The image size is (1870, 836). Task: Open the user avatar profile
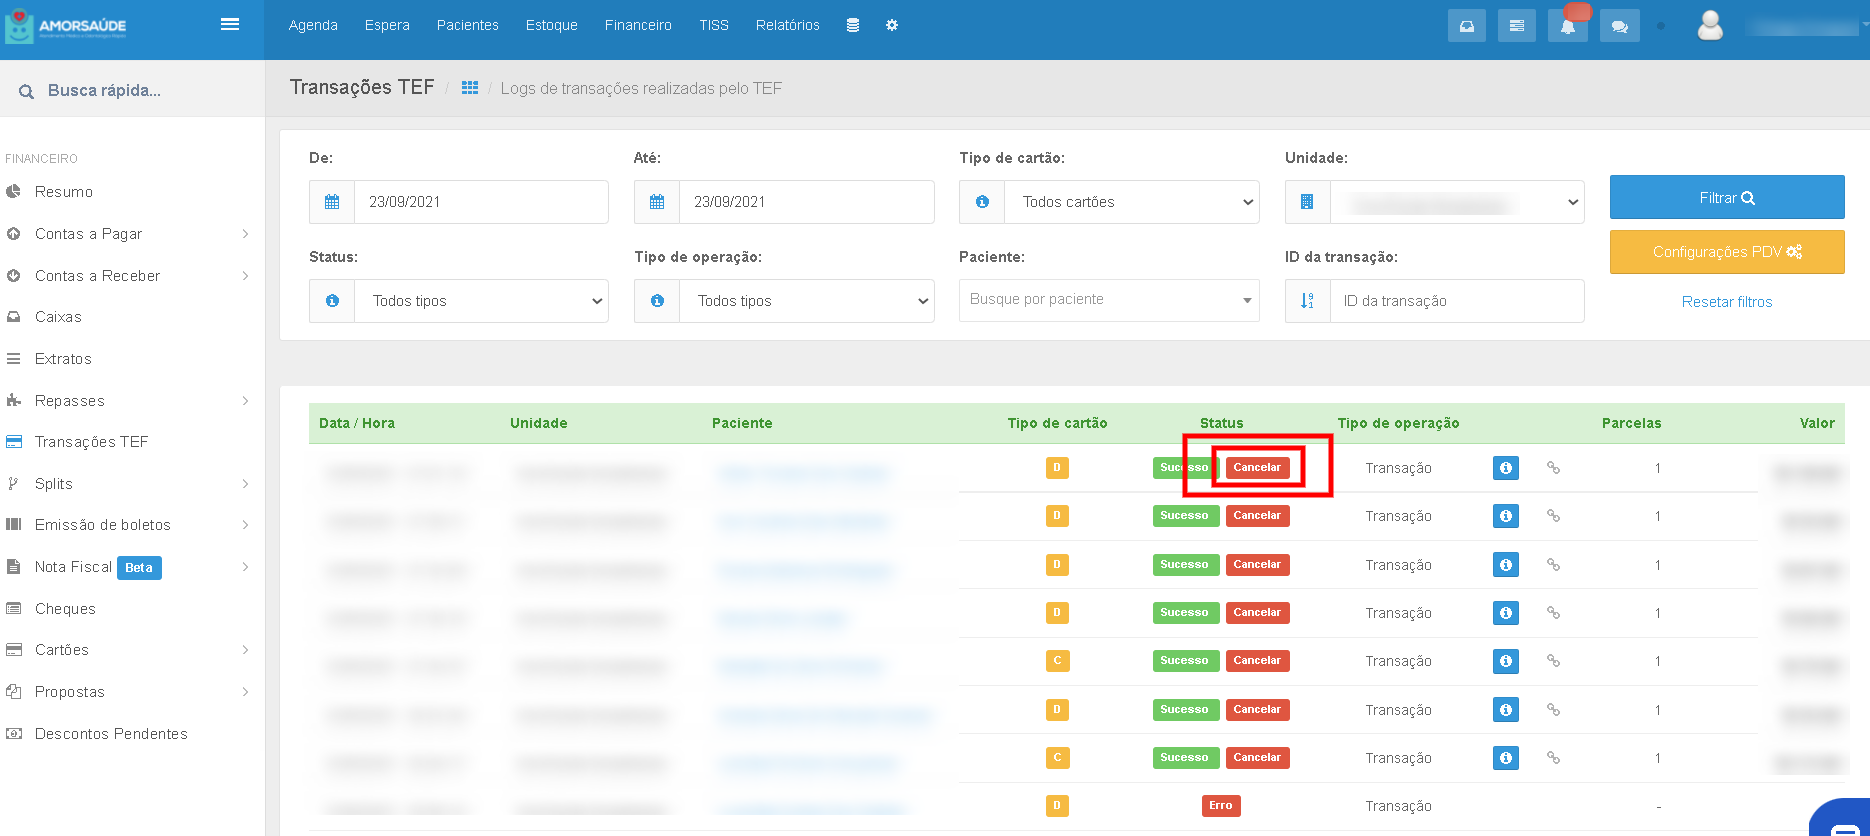click(x=1710, y=25)
